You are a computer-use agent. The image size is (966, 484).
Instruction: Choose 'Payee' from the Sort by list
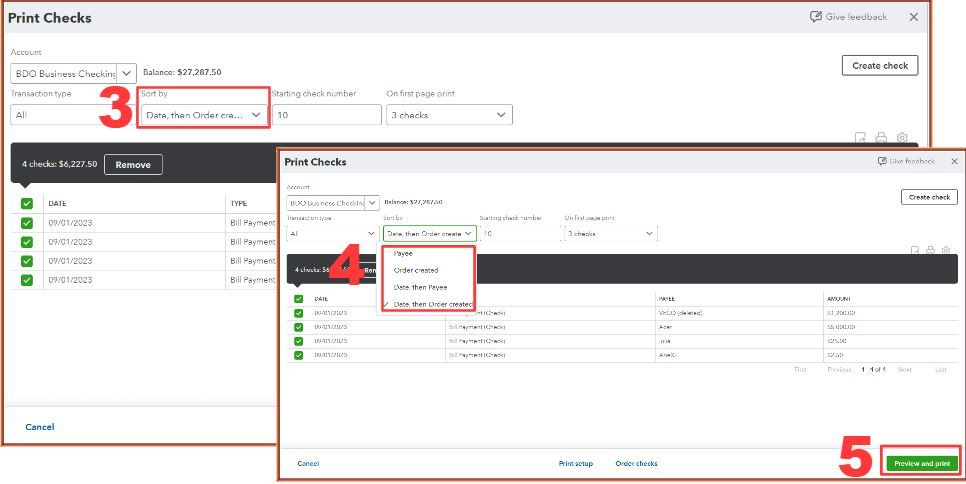(403, 254)
